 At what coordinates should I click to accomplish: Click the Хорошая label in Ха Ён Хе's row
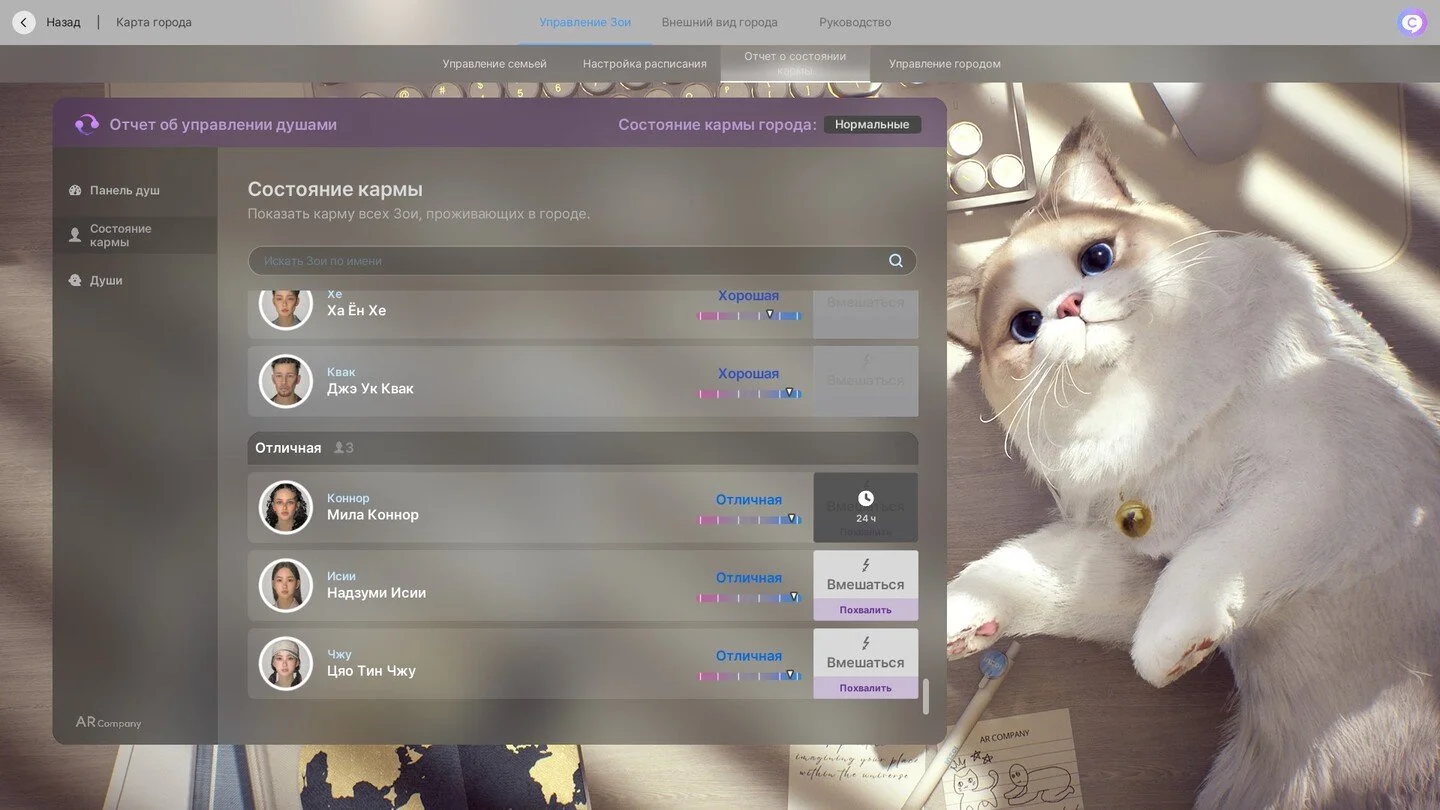tap(748, 296)
